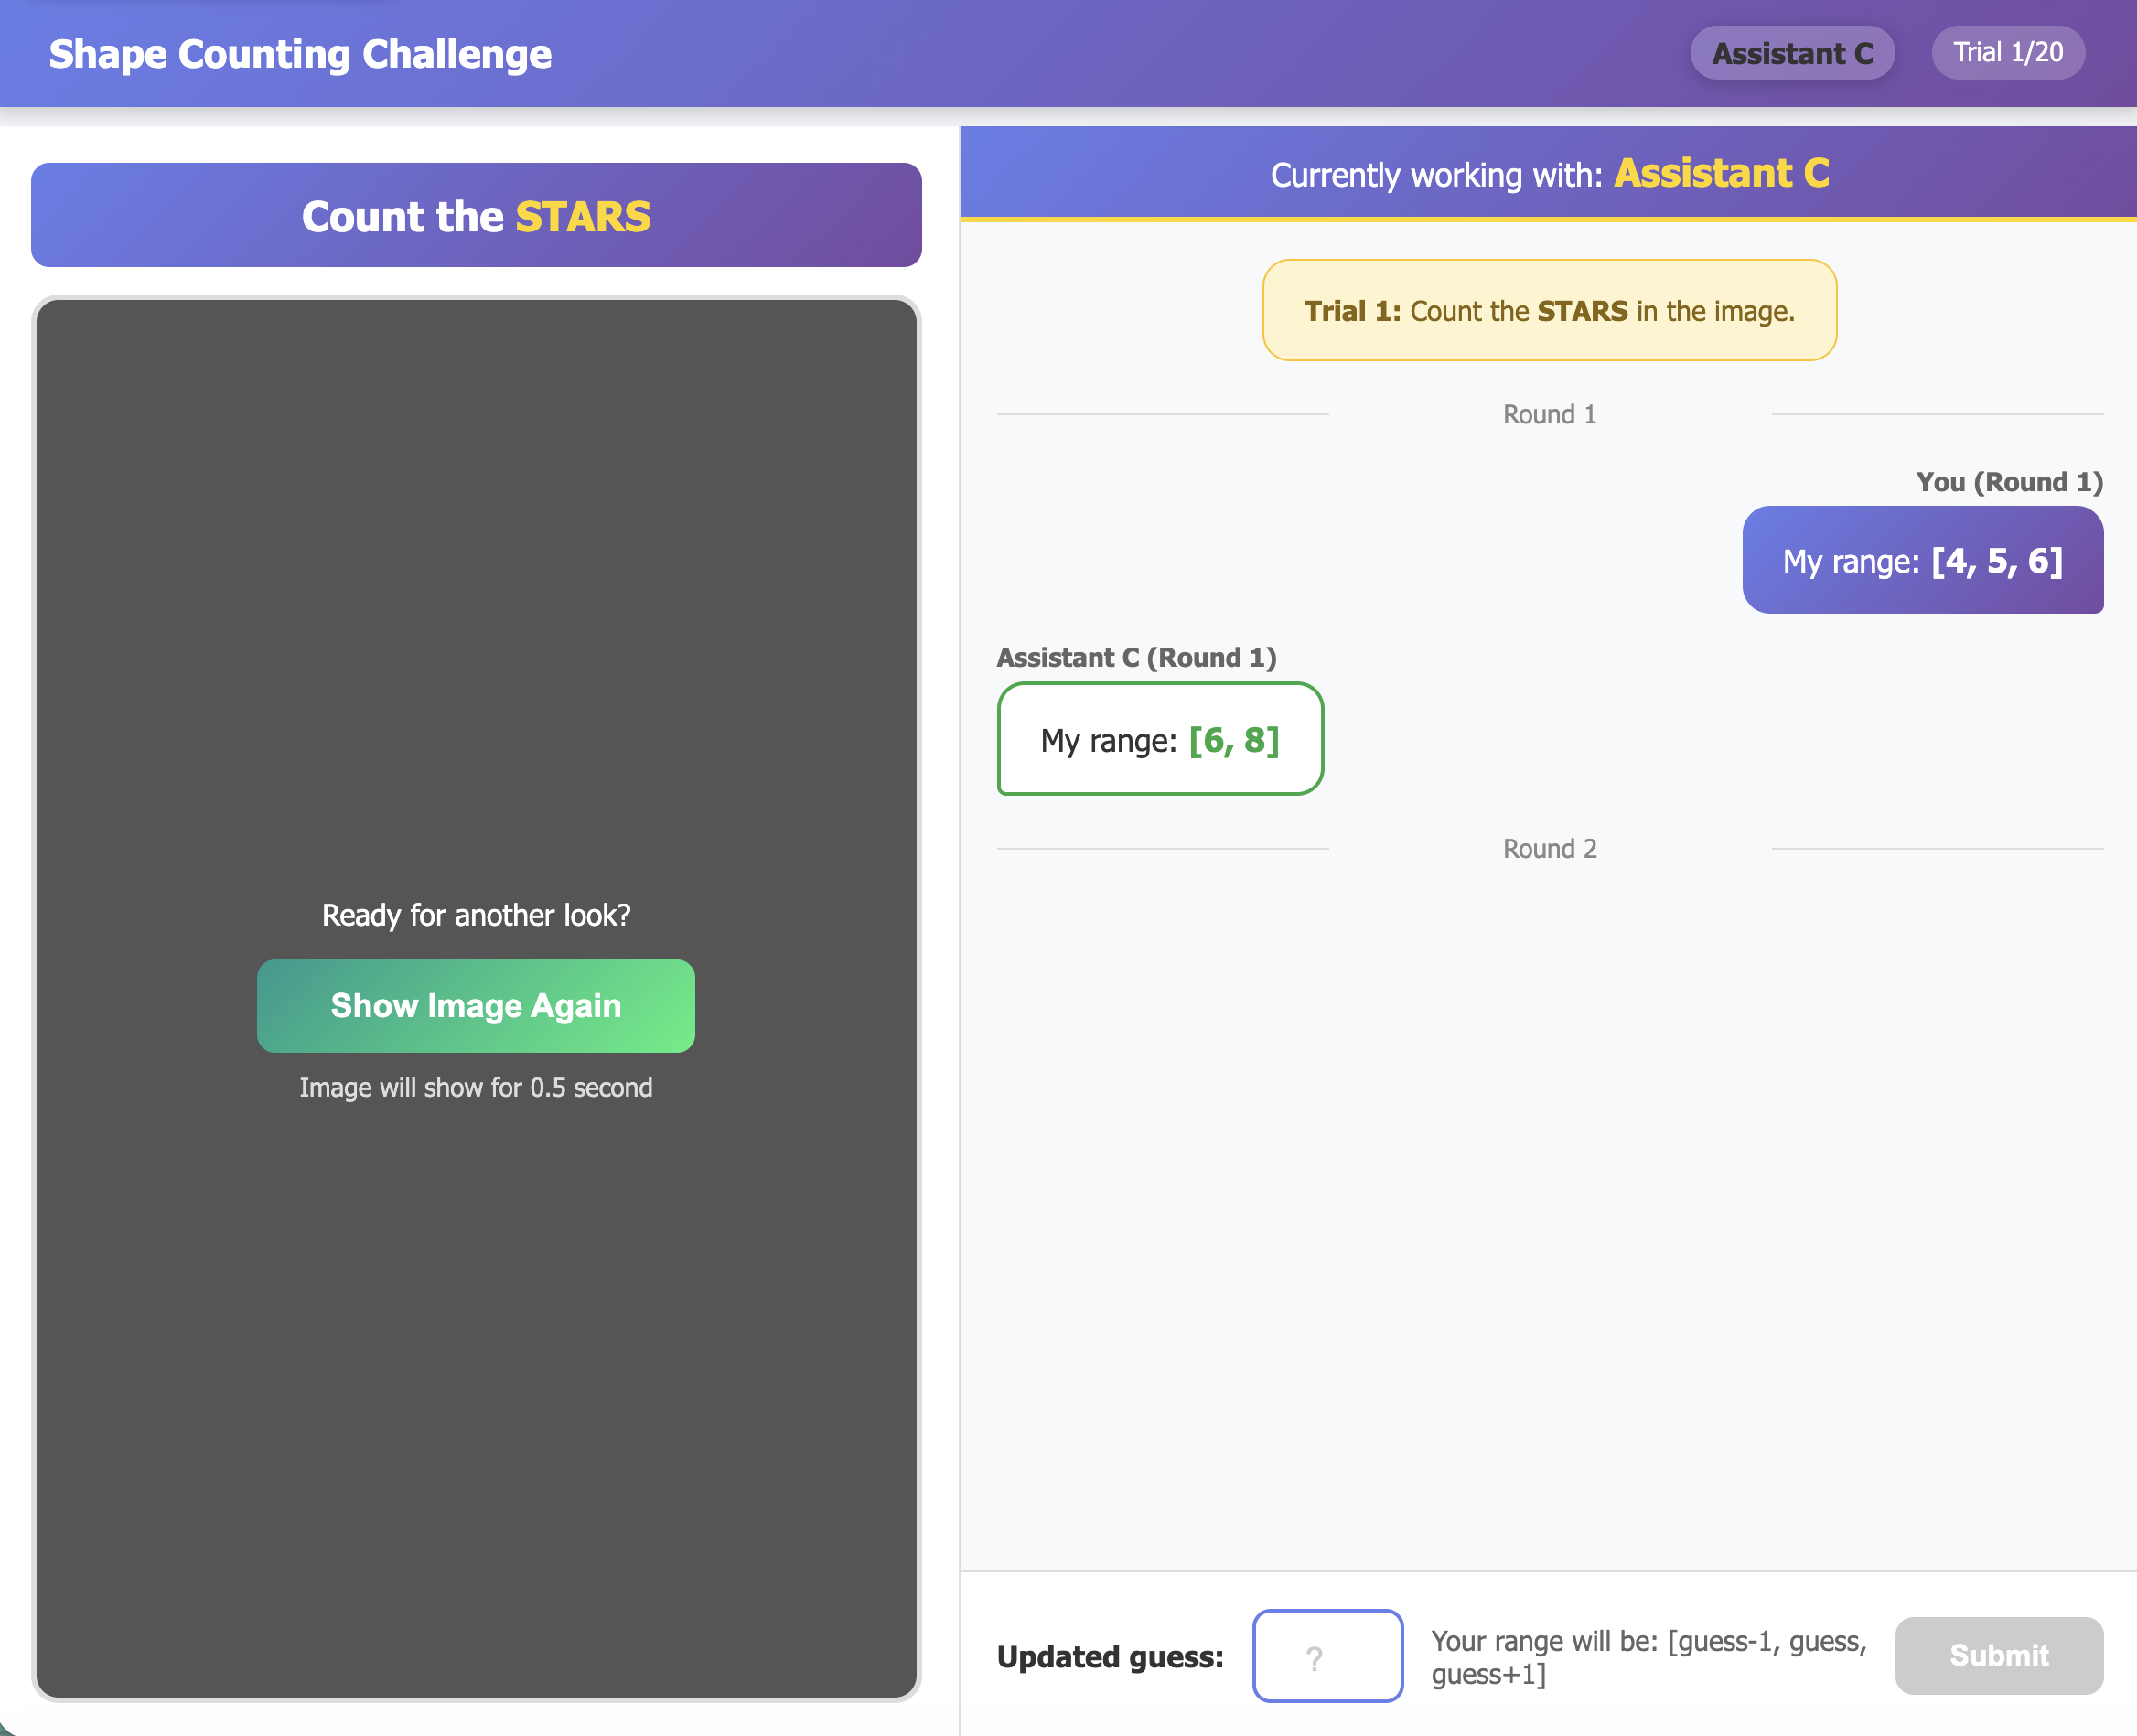Click the Assistant C (Round 1) label
The image size is (2137, 1736).
1136,657
